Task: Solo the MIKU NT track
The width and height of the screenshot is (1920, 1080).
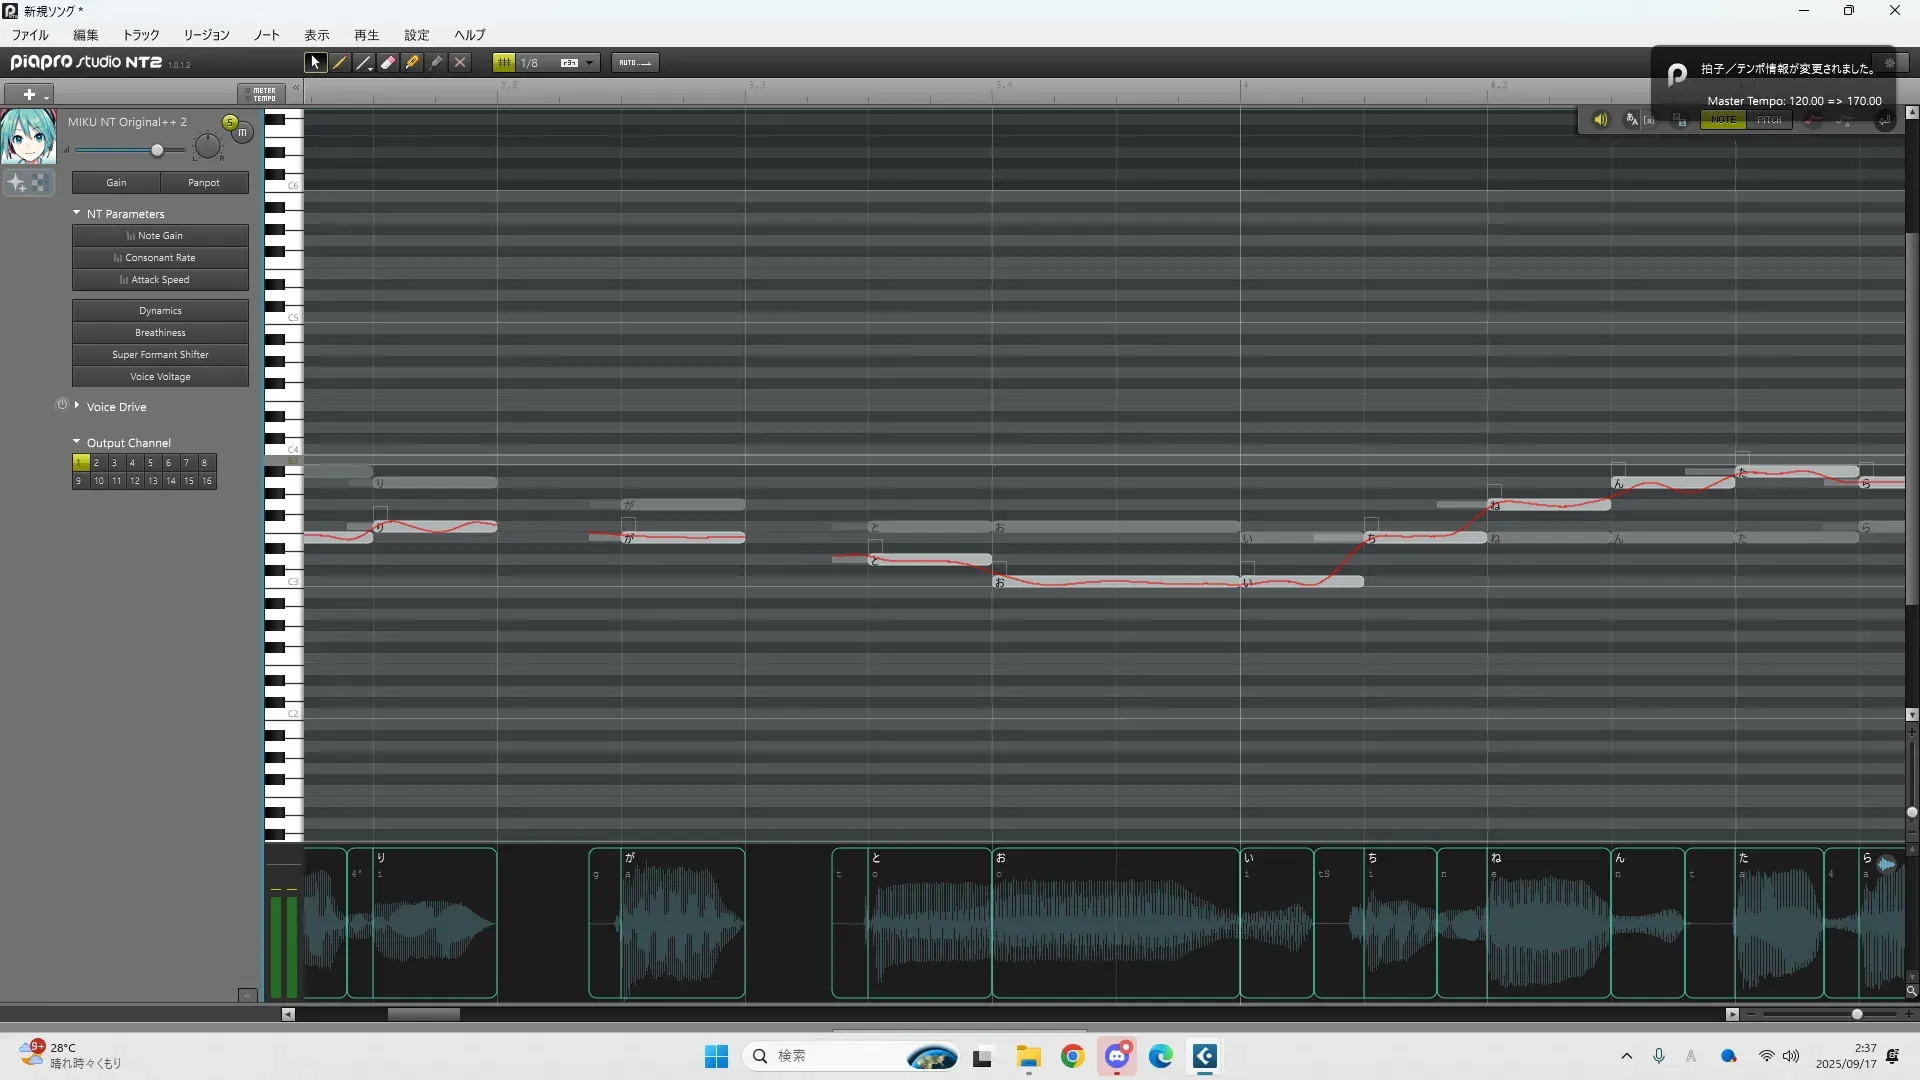Action: pyautogui.click(x=230, y=122)
